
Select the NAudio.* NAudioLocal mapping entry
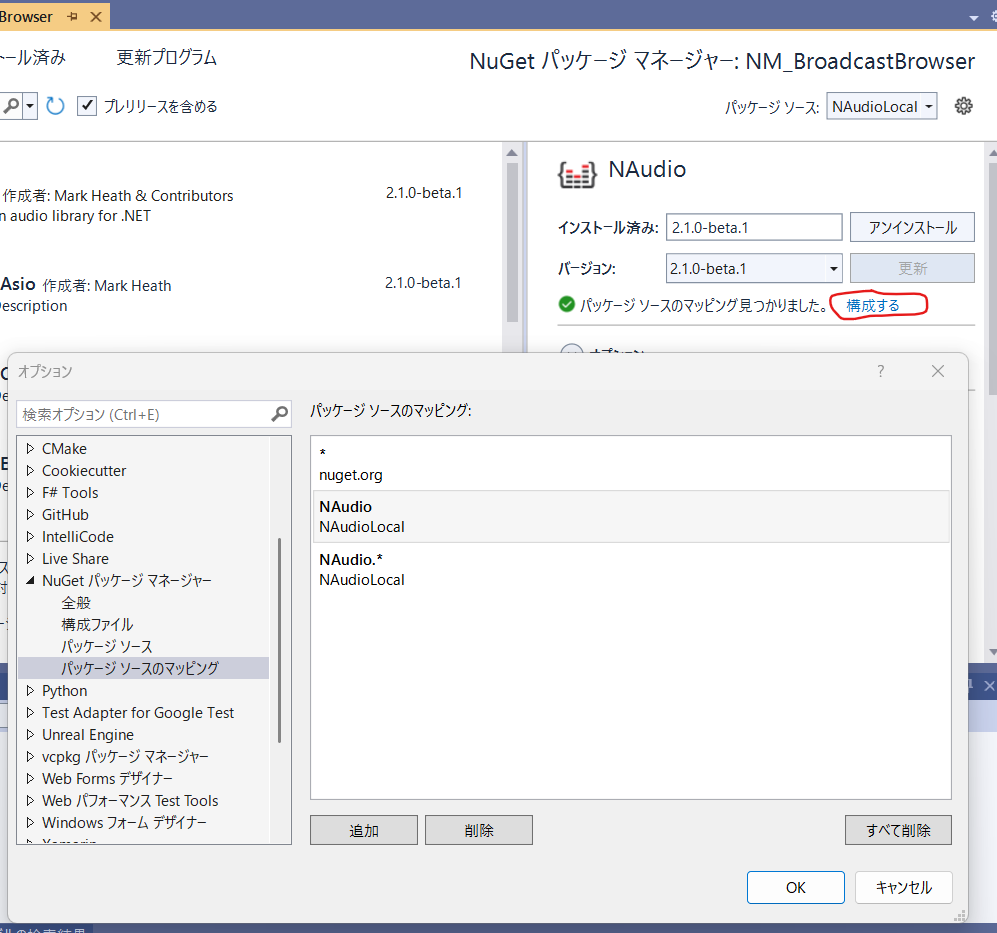tap(631, 569)
